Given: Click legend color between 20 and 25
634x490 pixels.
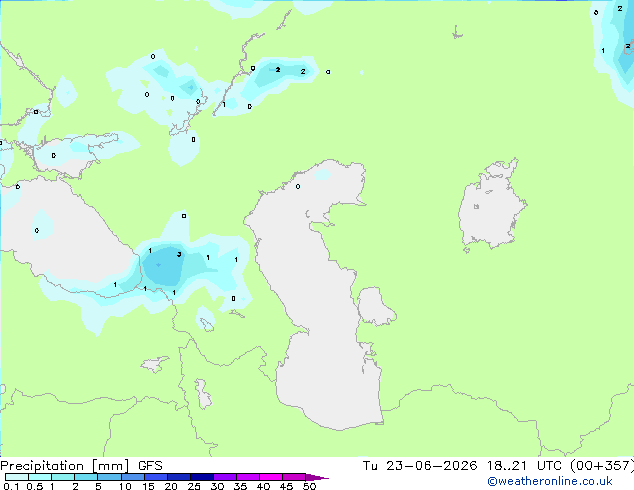Looking at the screenshot, I should click(x=178, y=477).
